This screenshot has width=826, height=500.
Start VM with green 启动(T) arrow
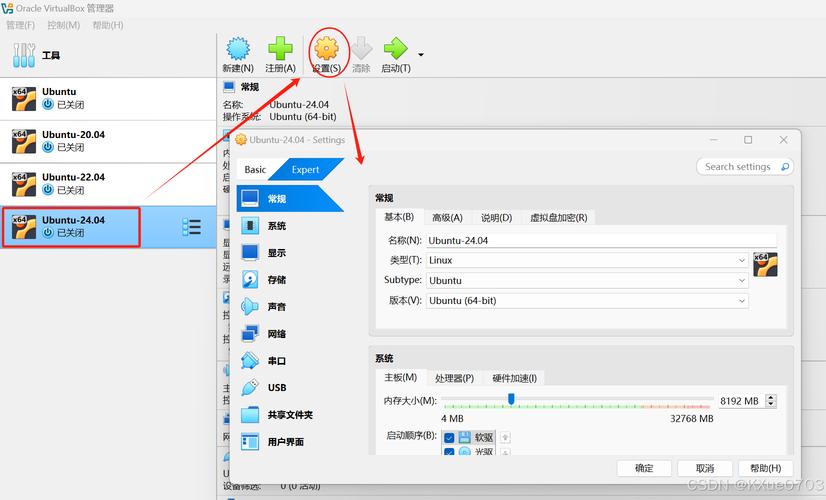[x=396, y=48]
